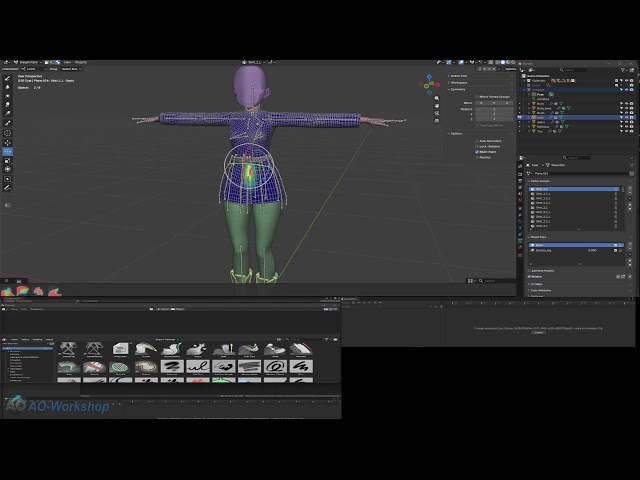Open the Options dropdown in viewport header

pos(511,69)
